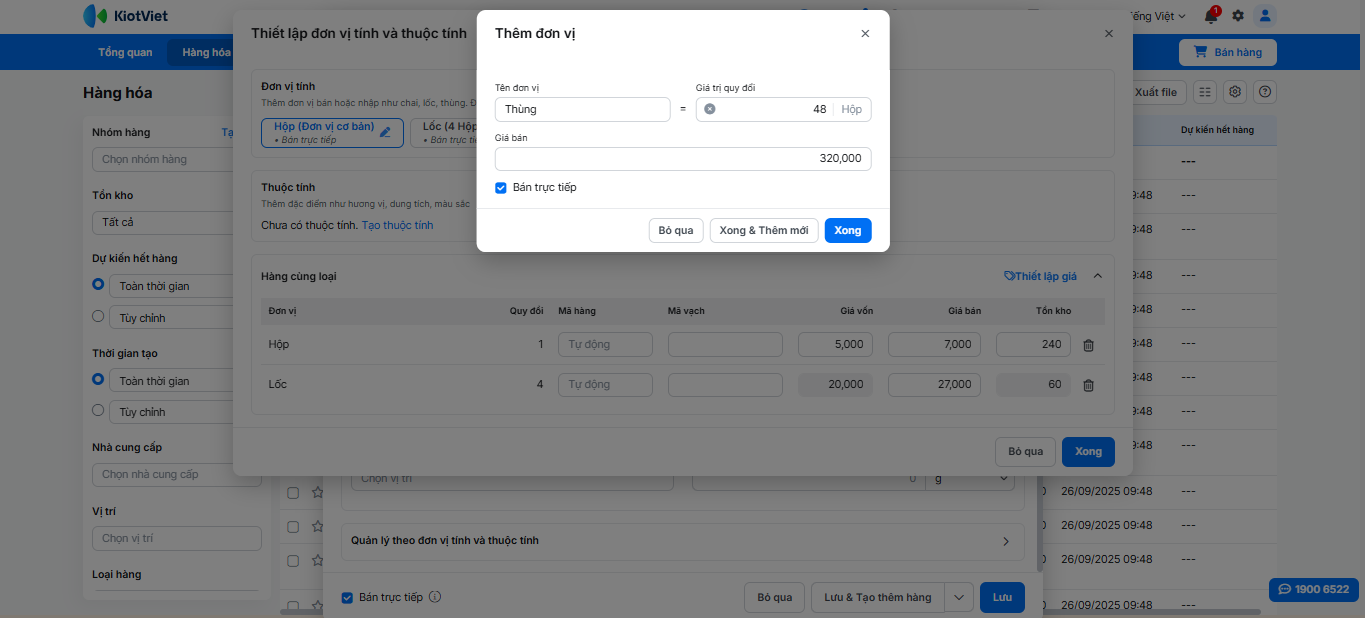The height and width of the screenshot is (618, 1365).
Task: Uncheck Bán trực tiếp in the add unit dialog
Action: point(501,188)
